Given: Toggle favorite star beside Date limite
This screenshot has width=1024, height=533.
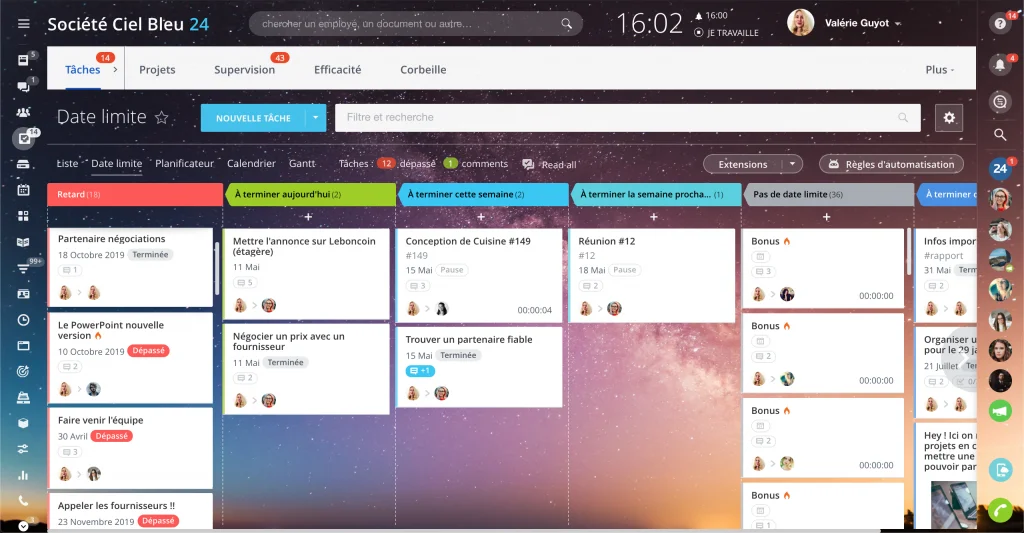Looking at the screenshot, I should coord(162,118).
